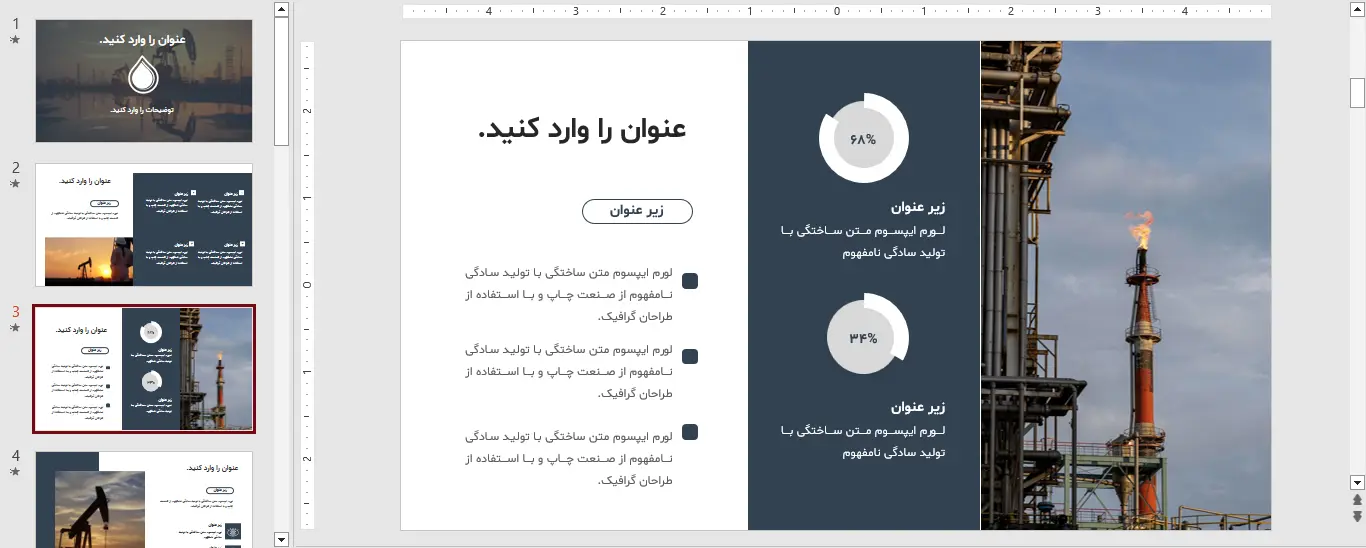
Task: Select the first square bullet marker
Action: point(689,281)
